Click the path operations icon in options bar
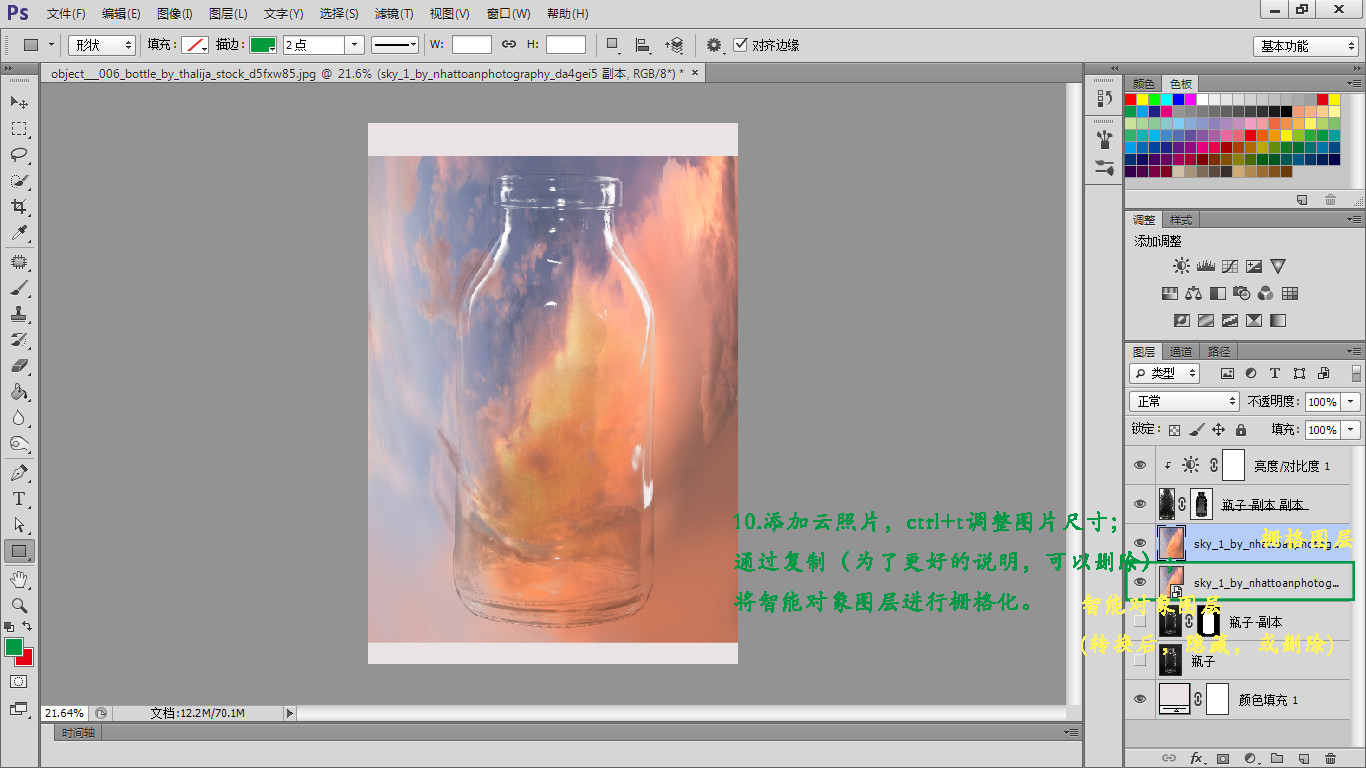The width and height of the screenshot is (1366, 768). (612, 45)
